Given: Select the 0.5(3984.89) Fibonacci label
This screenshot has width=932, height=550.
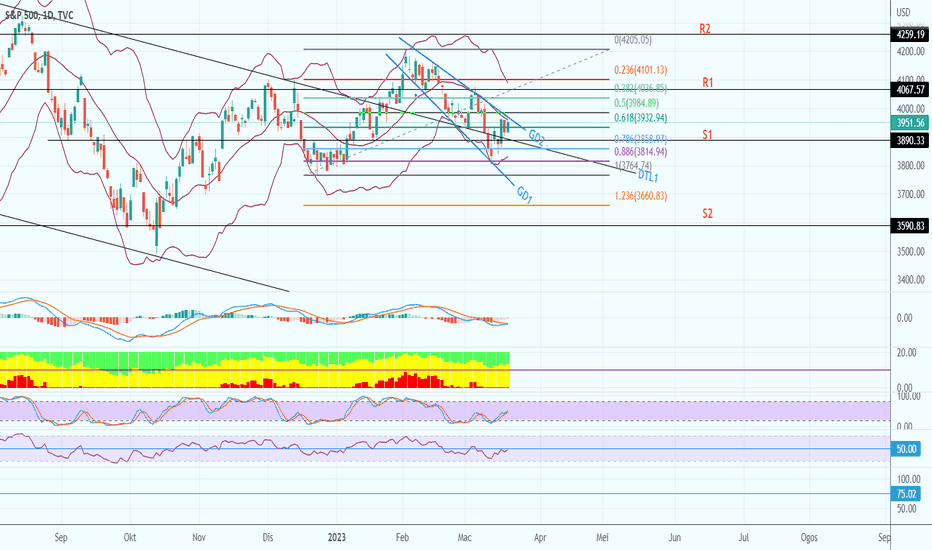Looking at the screenshot, I should (637, 103).
